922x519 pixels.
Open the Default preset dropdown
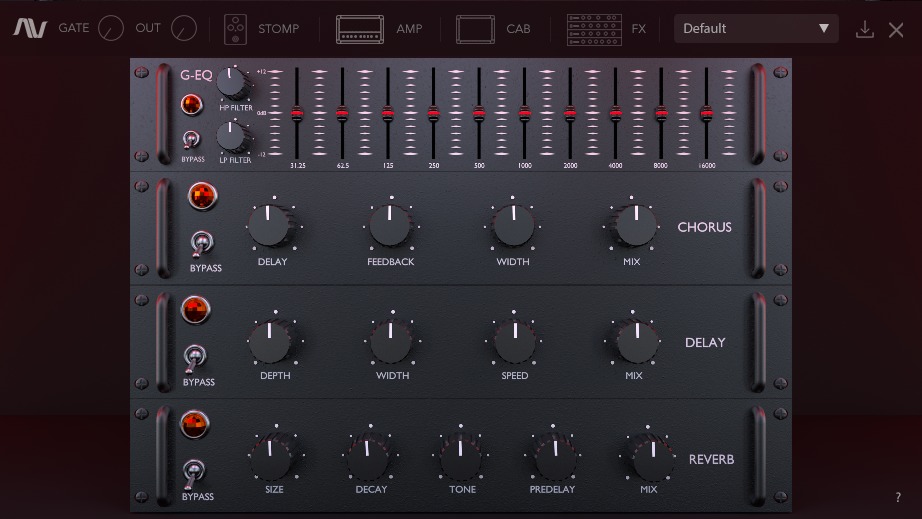point(756,28)
